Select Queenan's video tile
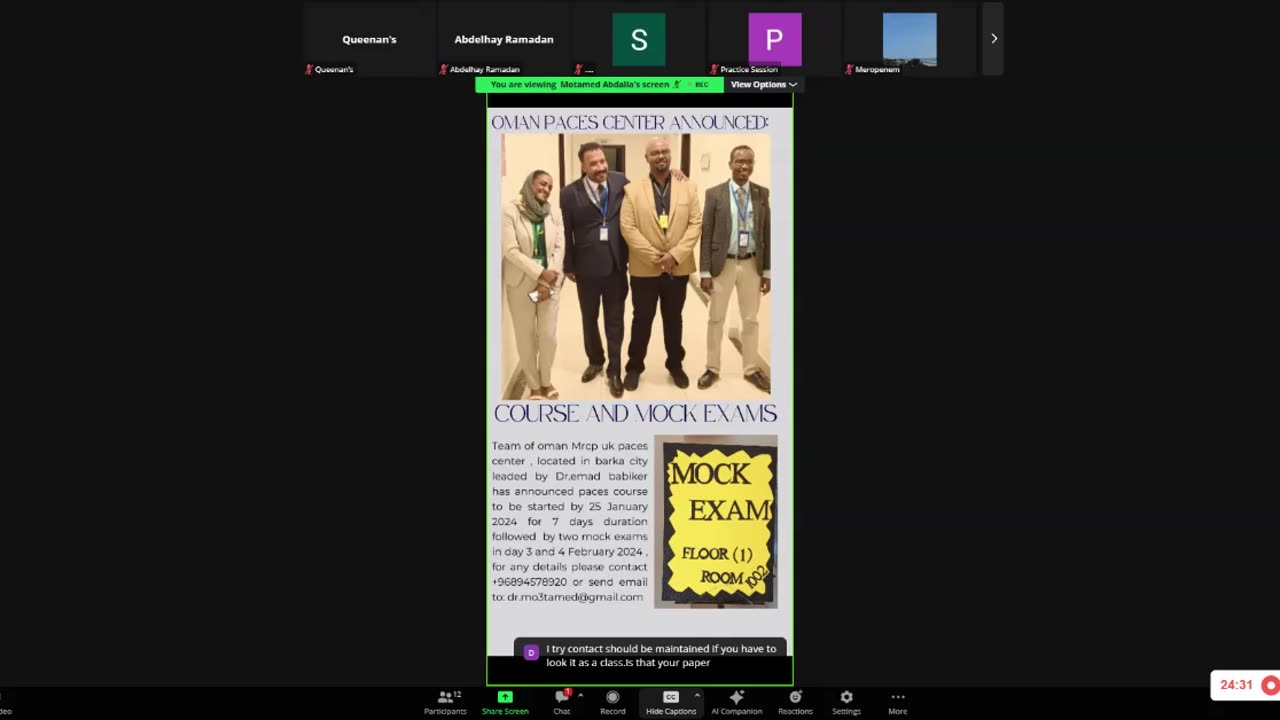The height and width of the screenshot is (720, 1280). 369,39
